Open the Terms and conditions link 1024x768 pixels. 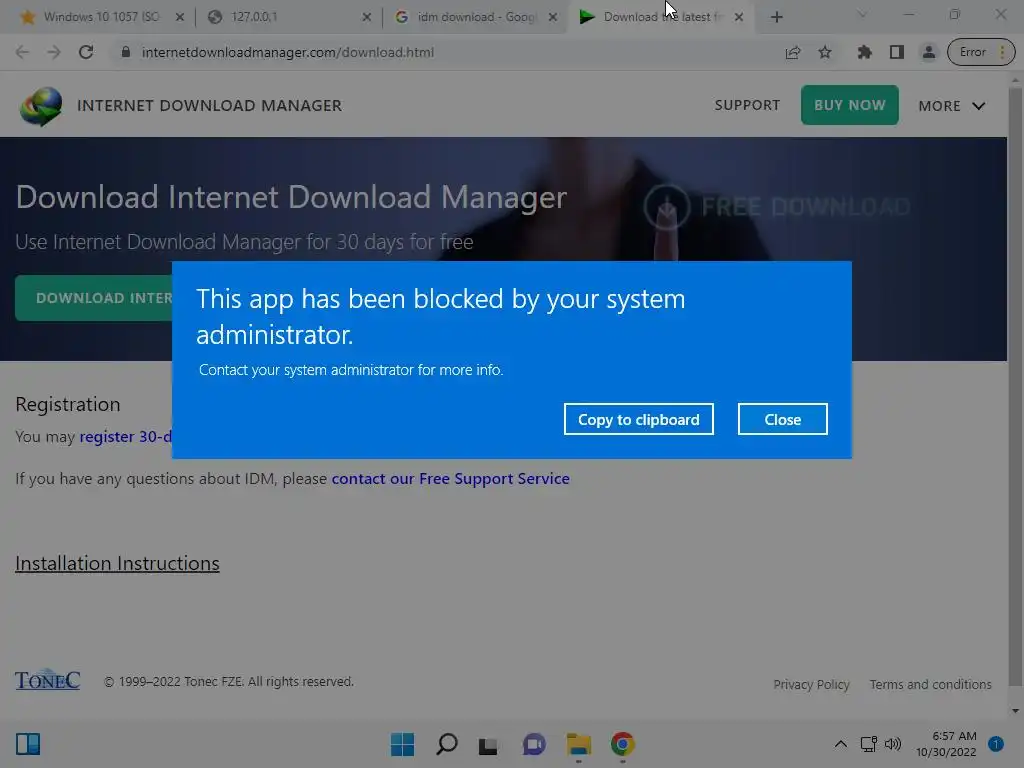click(x=930, y=684)
